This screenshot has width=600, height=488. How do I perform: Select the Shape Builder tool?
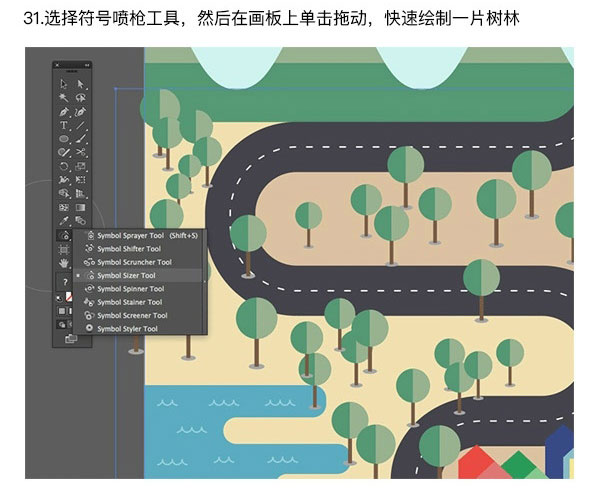click(64, 193)
